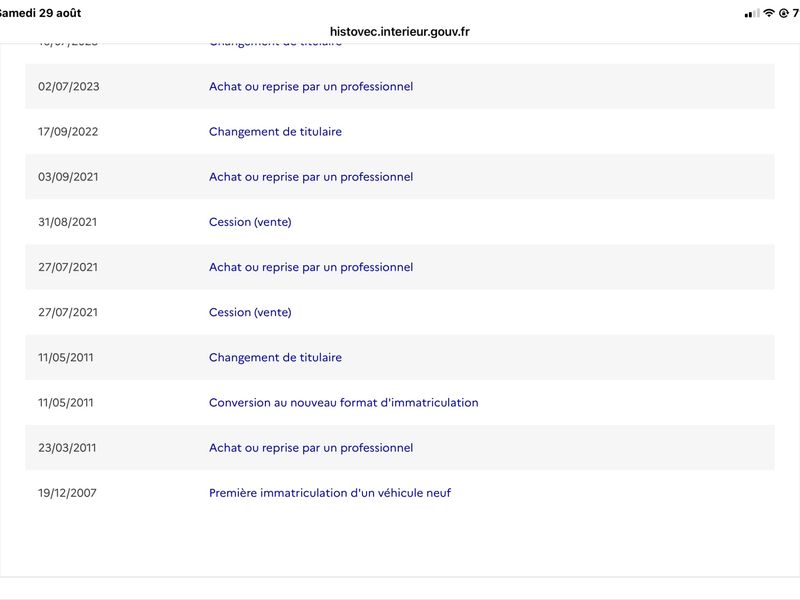Select the 27/07/2021 Achat ou reprise par un professionnel row
This screenshot has width=800, height=600.
(x=400, y=267)
